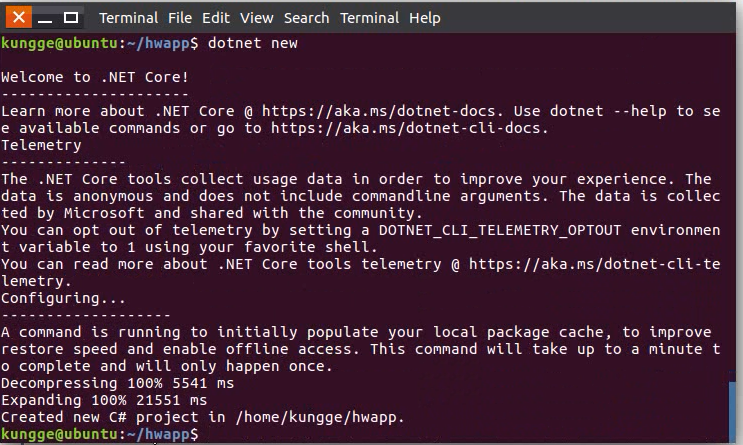Open the Terminal menu beside Search

pos(369,18)
